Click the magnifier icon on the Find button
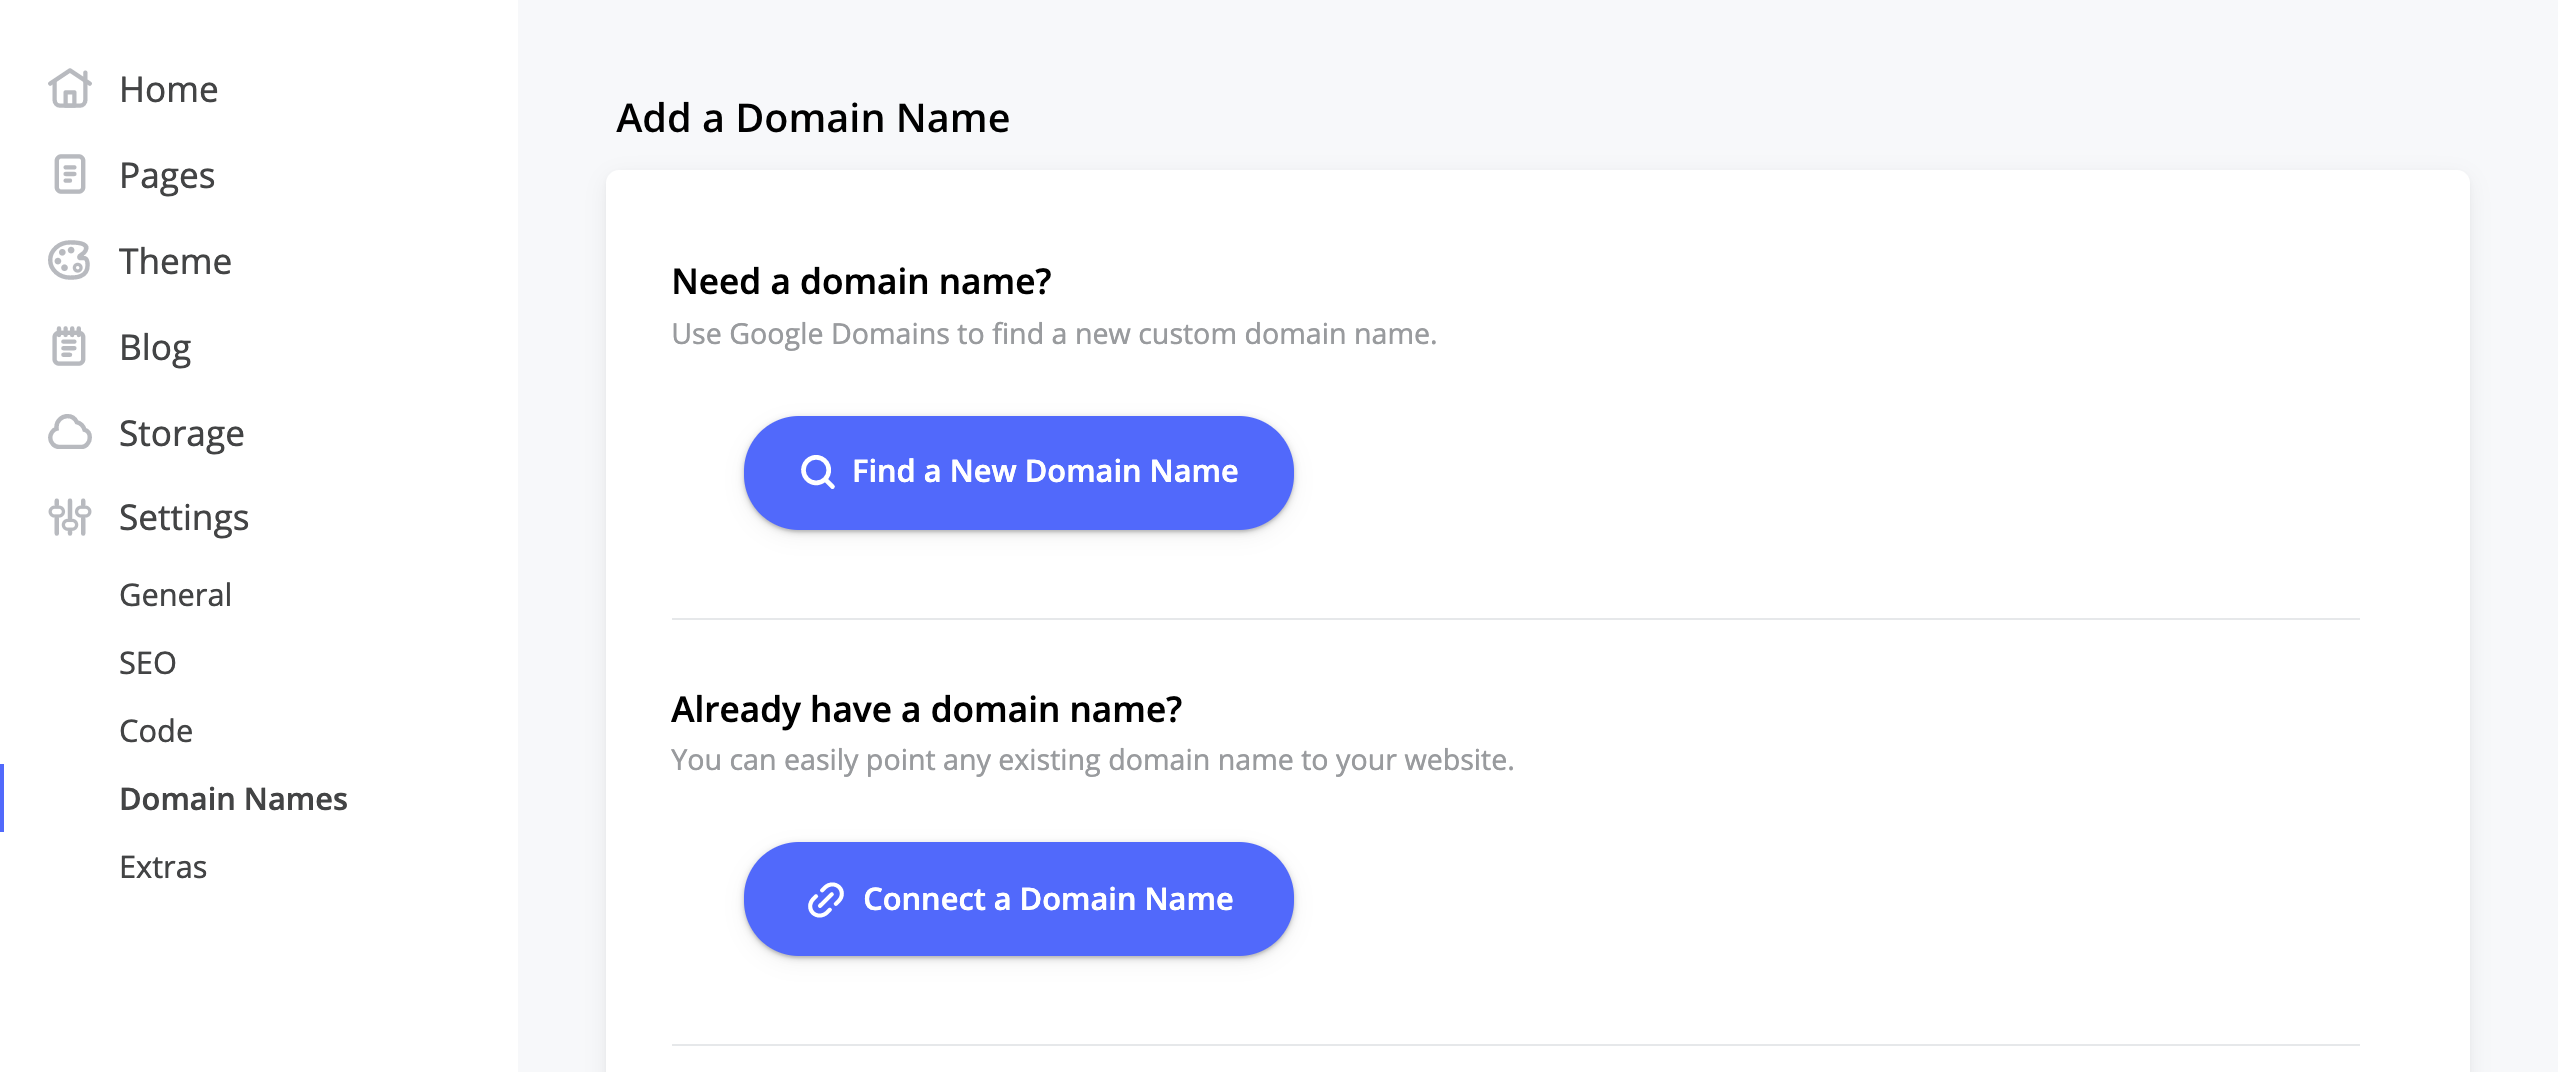The image size is (2558, 1072). point(817,472)
